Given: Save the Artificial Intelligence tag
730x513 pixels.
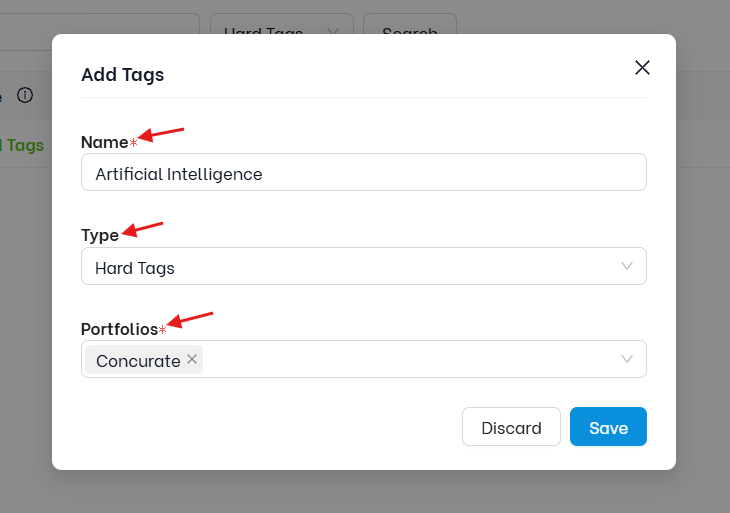Looking at the screenshot, I should point(608,426).
